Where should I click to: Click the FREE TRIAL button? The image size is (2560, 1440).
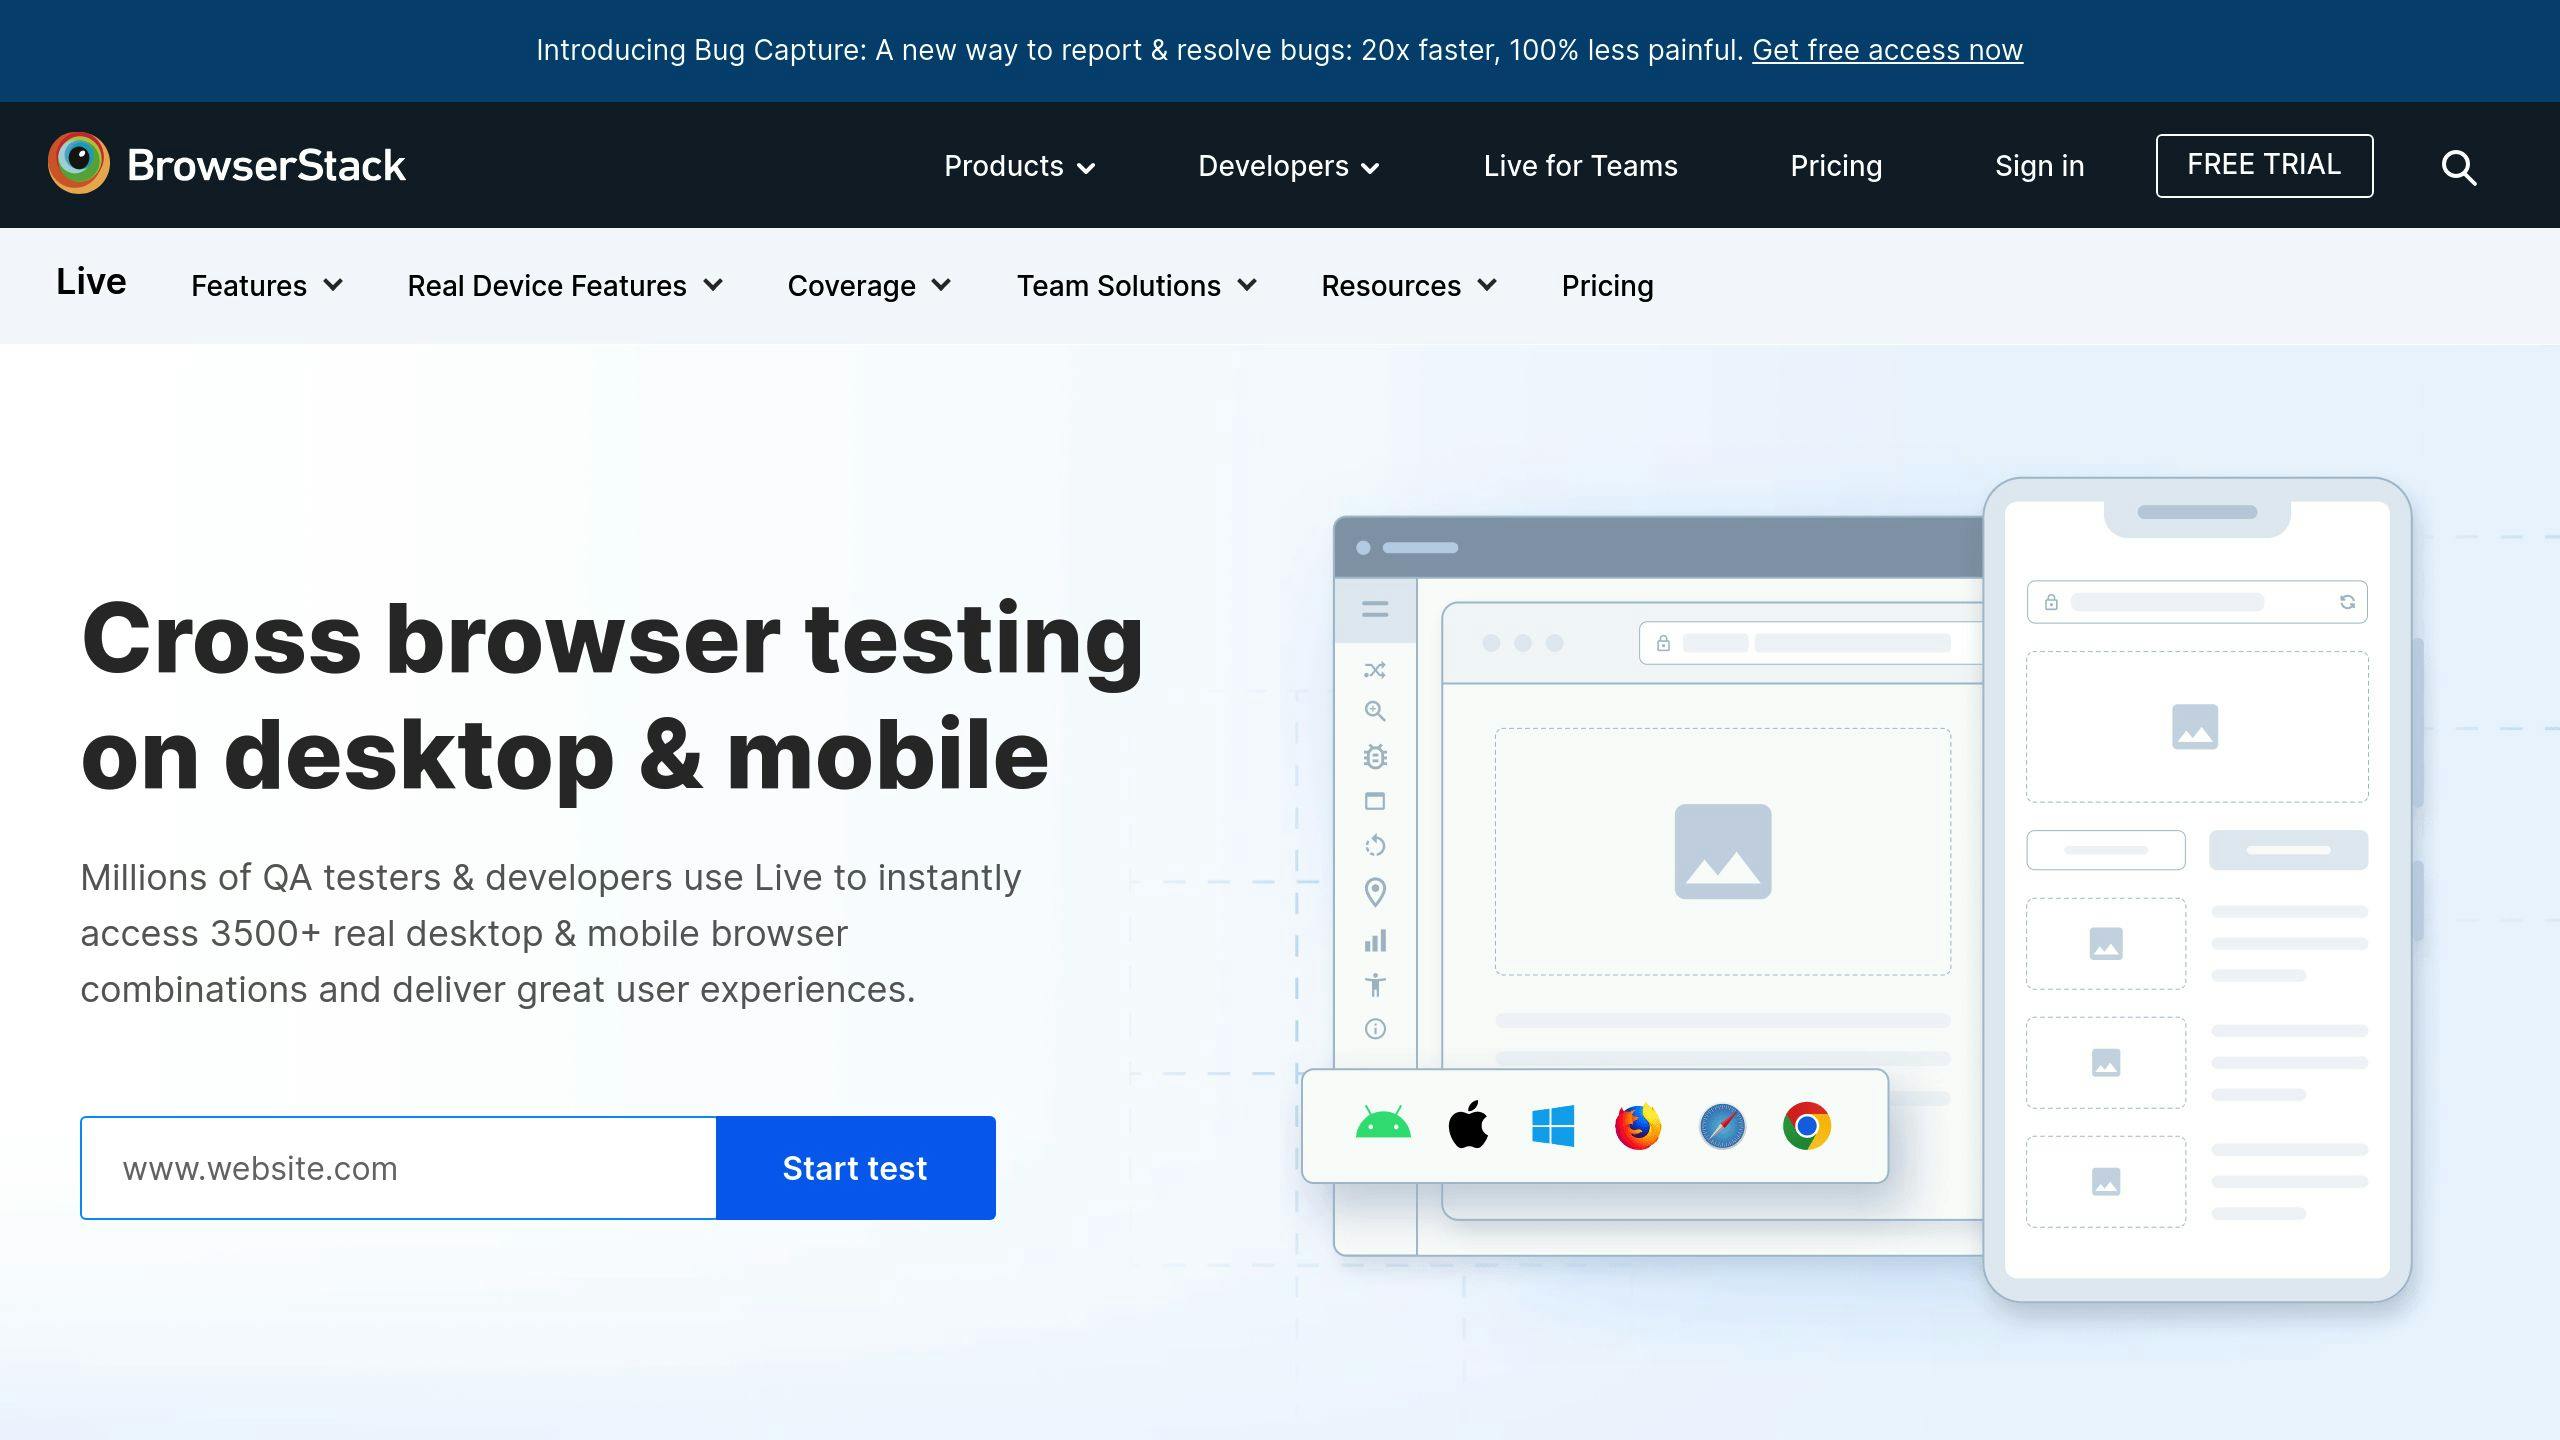click(2265, 165)
